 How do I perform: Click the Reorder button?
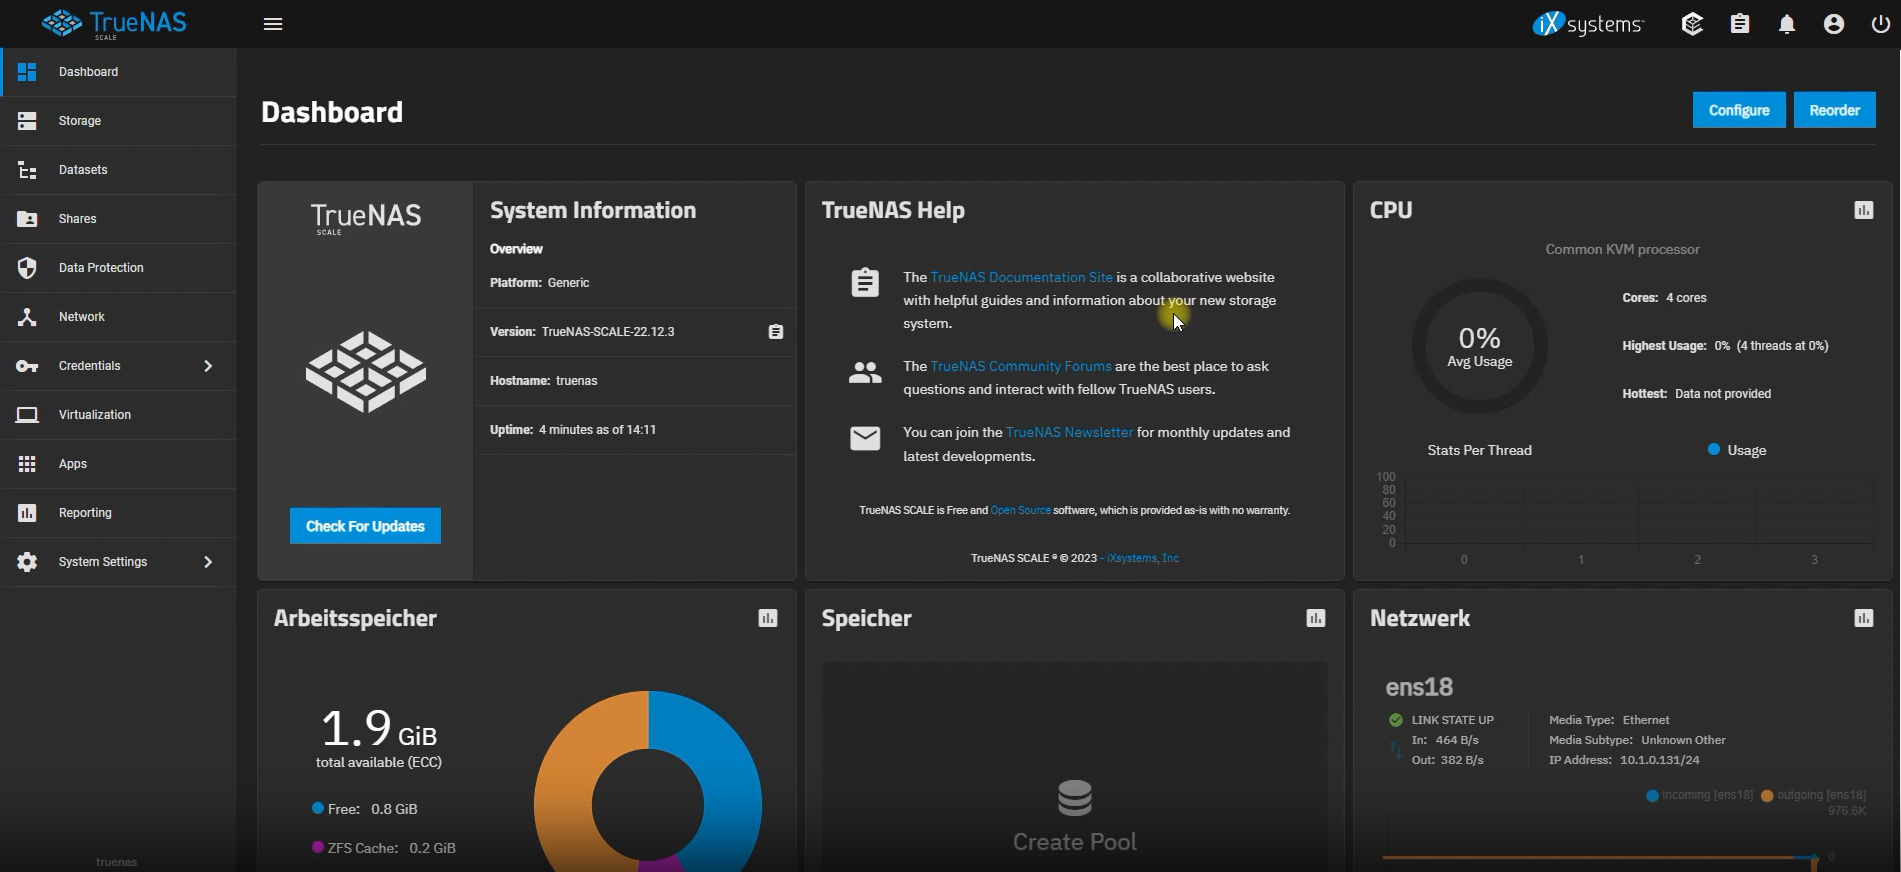[1835, 110]
